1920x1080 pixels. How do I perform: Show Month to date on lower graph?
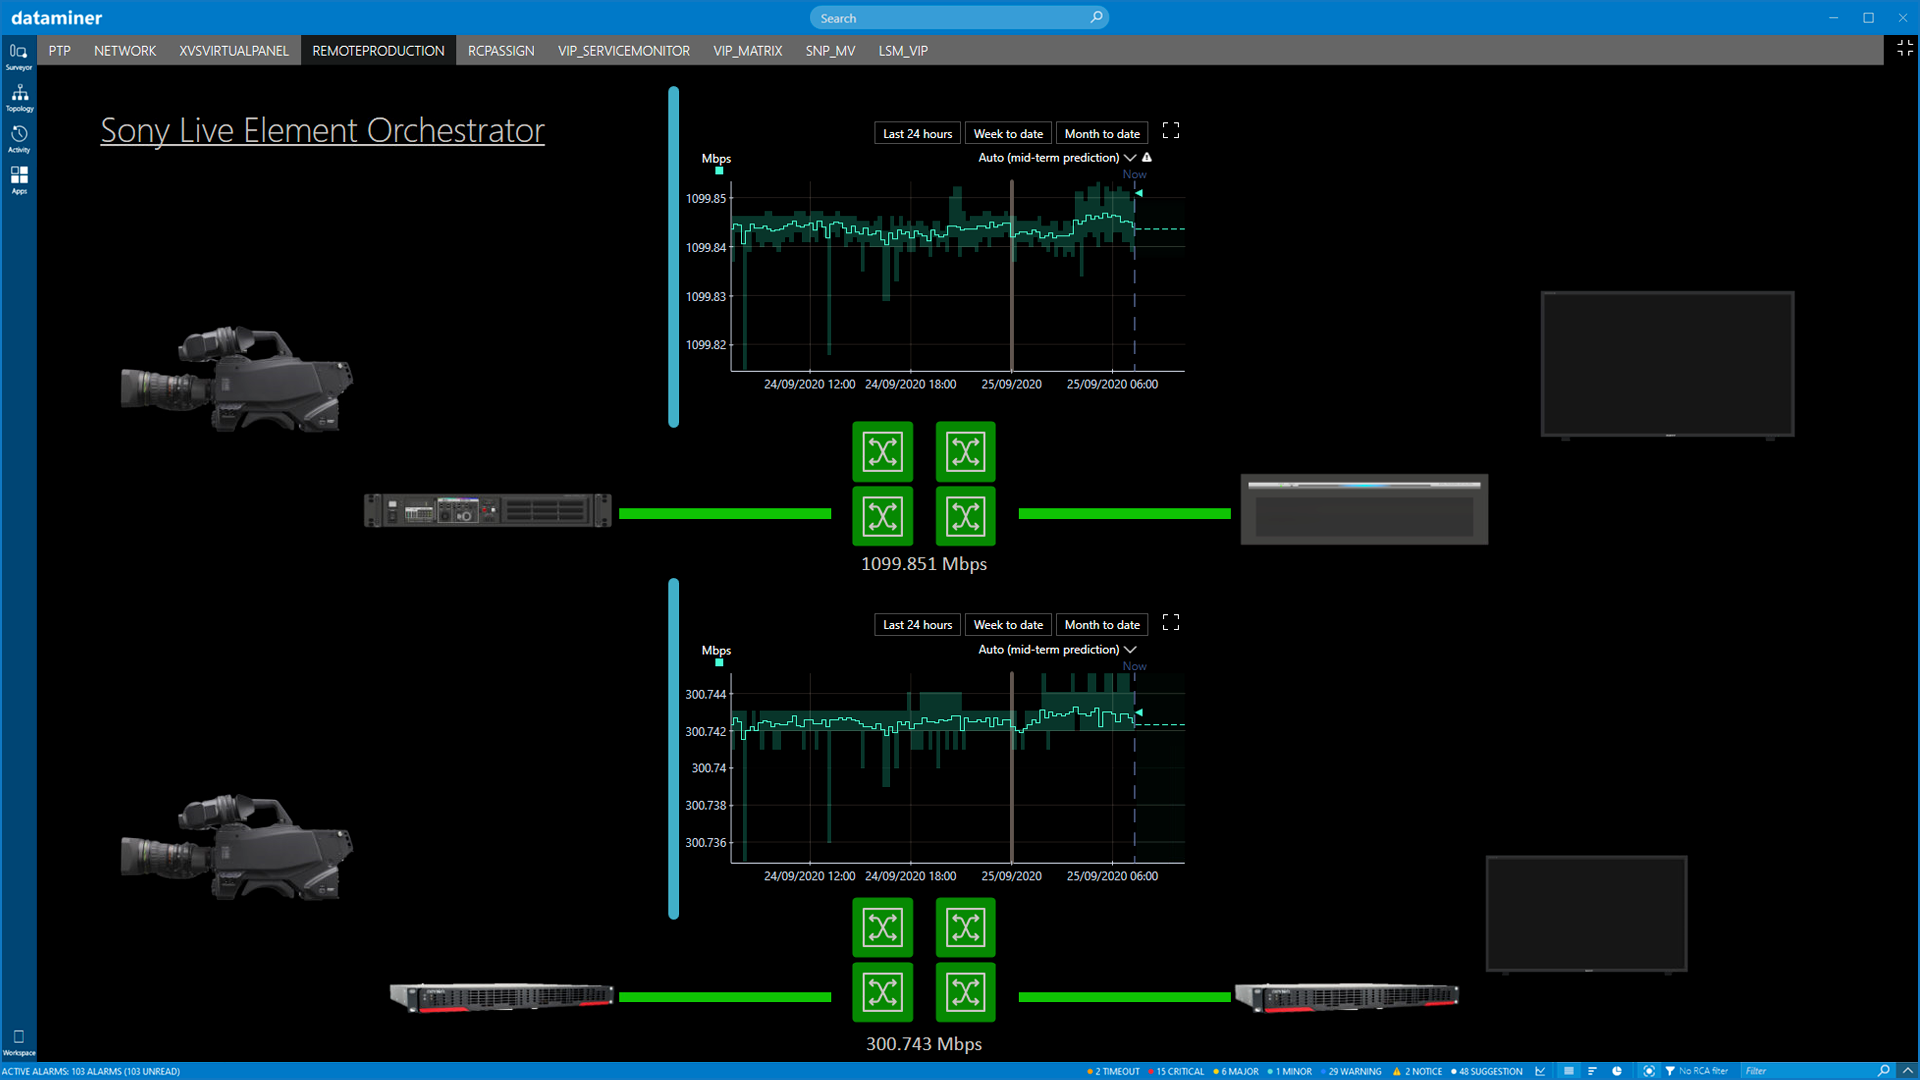(1102, 625)
